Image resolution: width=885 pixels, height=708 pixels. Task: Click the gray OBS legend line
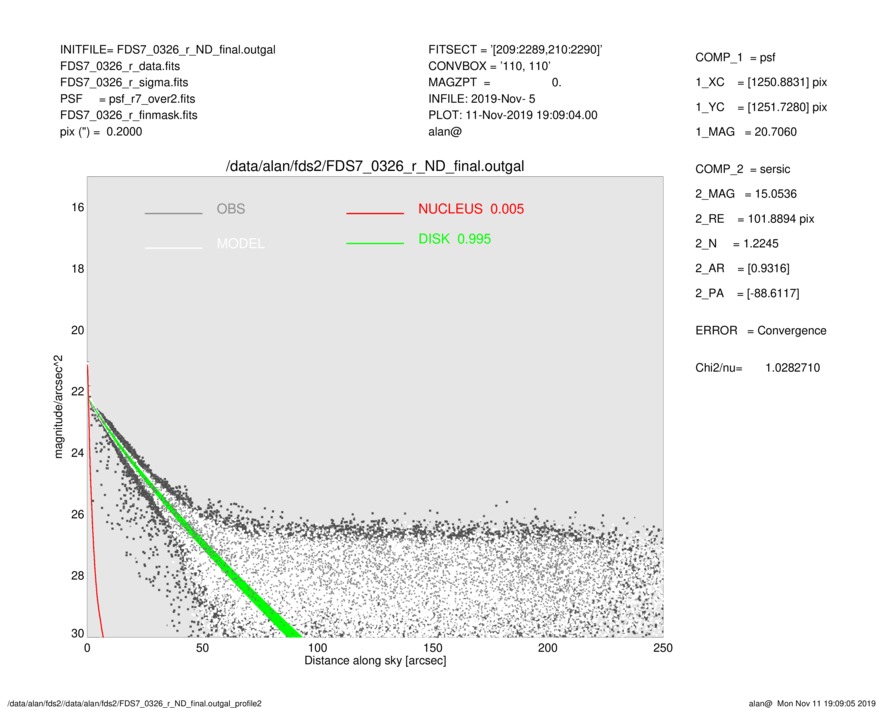(x=173, y=213)
